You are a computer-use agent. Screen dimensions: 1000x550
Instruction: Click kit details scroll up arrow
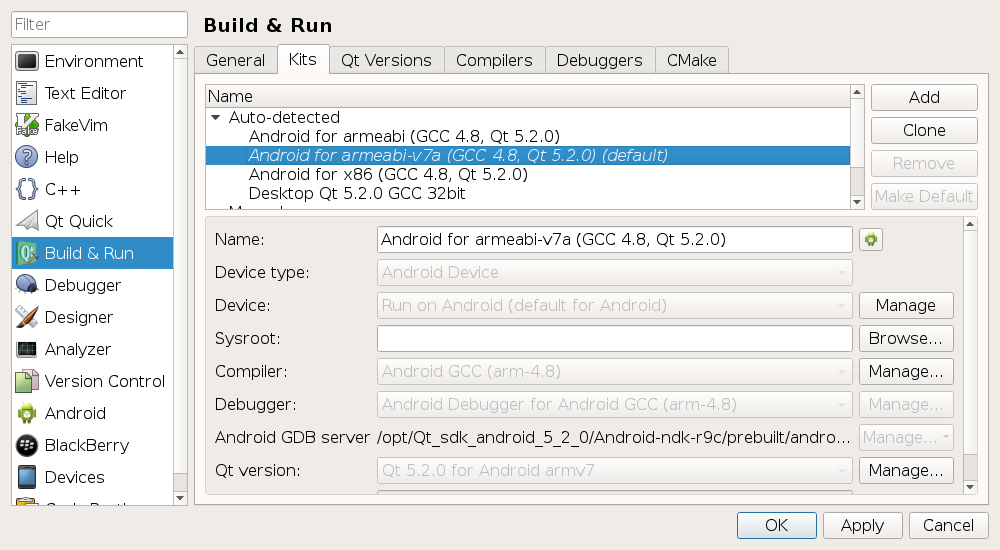coord(970,224)
